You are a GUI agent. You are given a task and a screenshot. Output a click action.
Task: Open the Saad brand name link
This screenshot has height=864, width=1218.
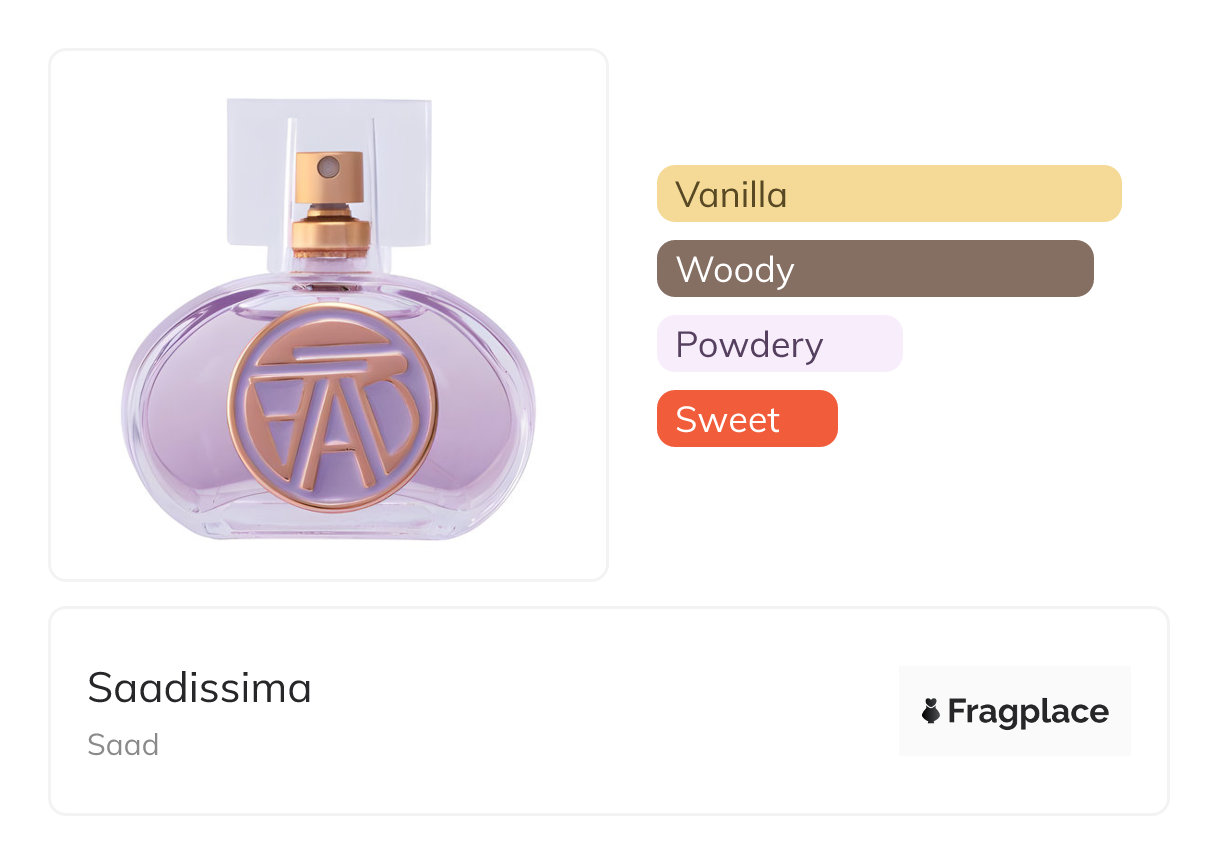(x=123, y=745)
